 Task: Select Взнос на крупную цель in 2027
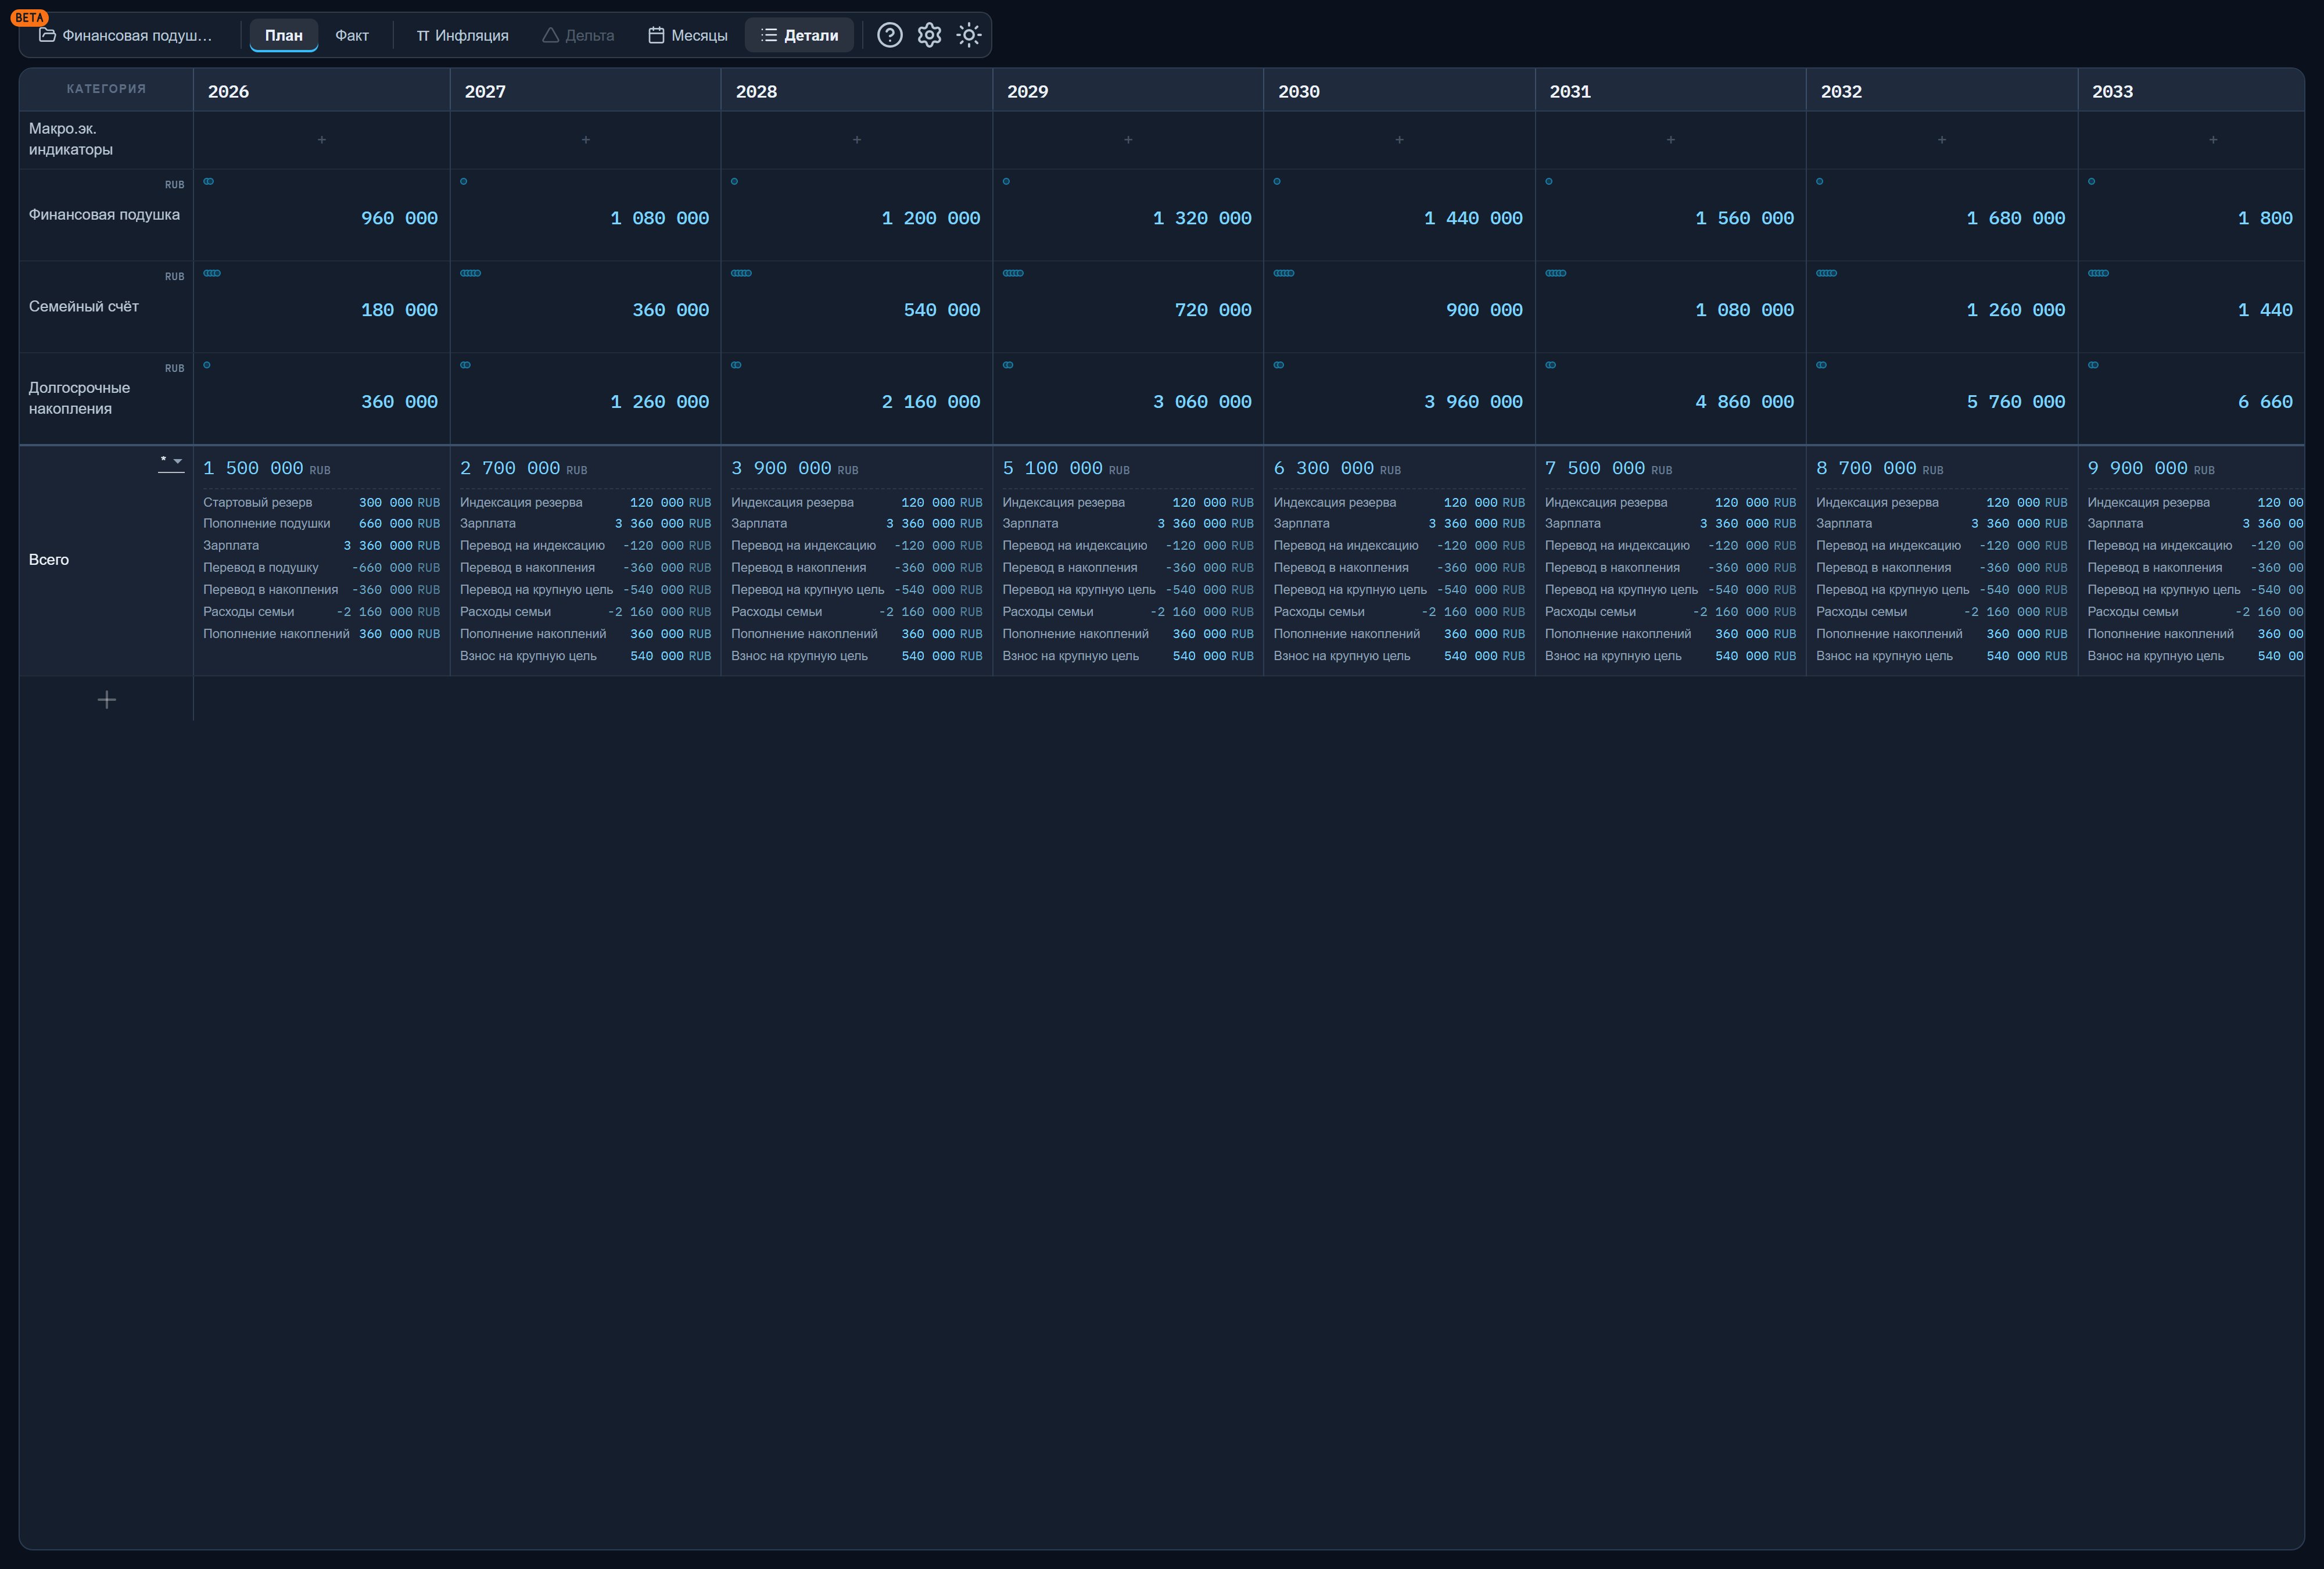click(x=585, y=656)
